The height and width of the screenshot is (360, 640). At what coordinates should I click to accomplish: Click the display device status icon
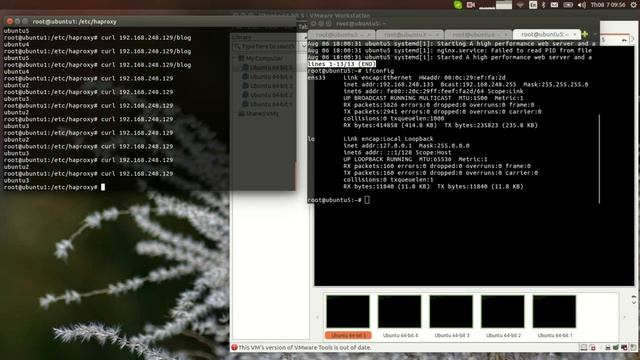point(624,348)
